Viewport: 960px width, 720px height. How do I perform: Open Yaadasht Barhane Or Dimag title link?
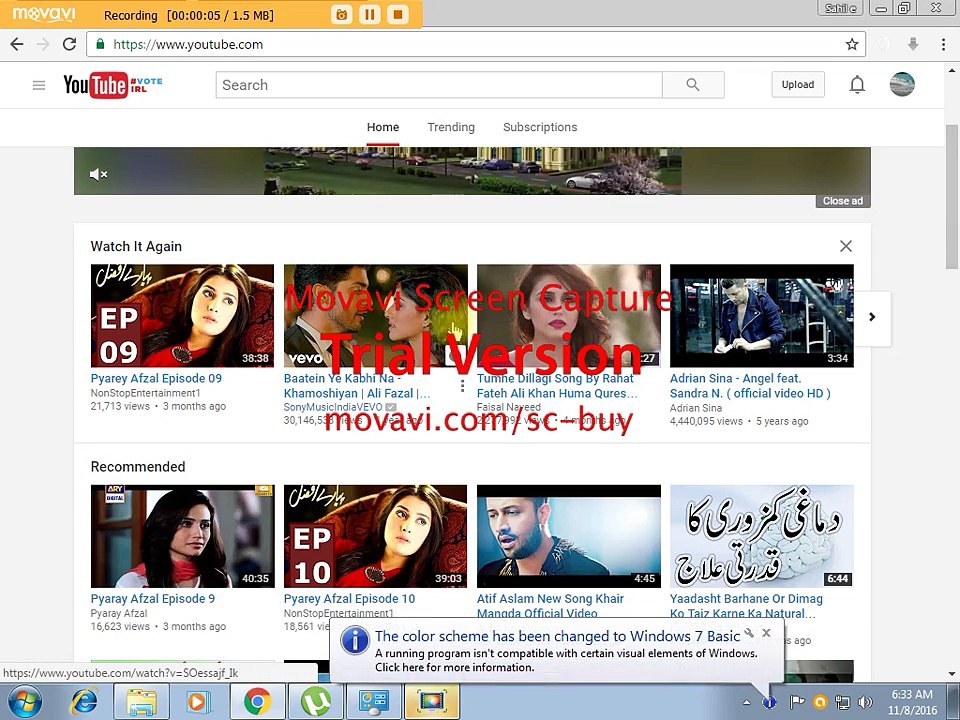click(x=746, y=606)
